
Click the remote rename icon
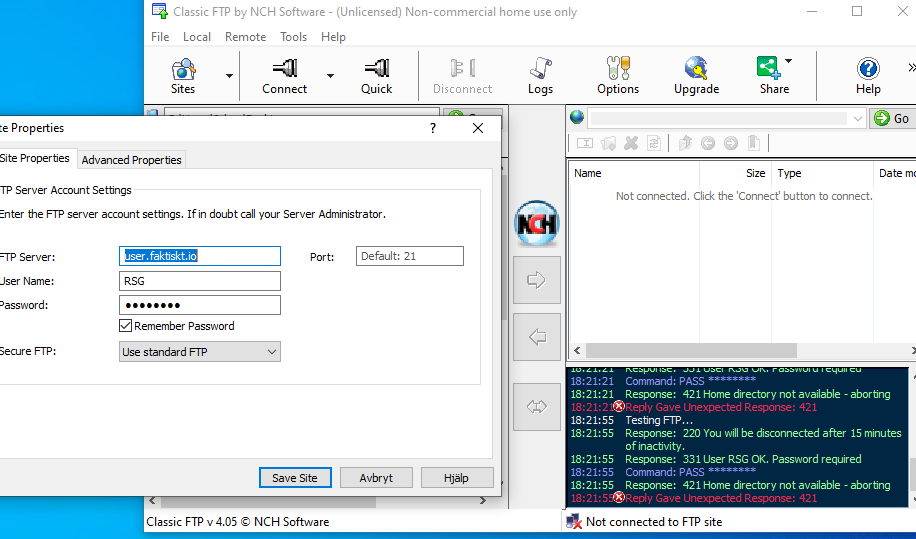click(x=585, y=143)
